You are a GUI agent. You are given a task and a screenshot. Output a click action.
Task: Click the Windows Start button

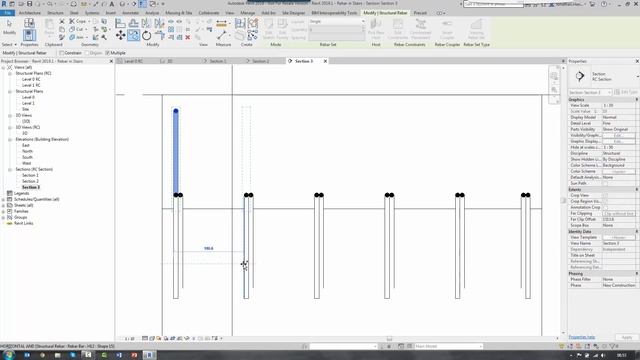click(8, 355)
